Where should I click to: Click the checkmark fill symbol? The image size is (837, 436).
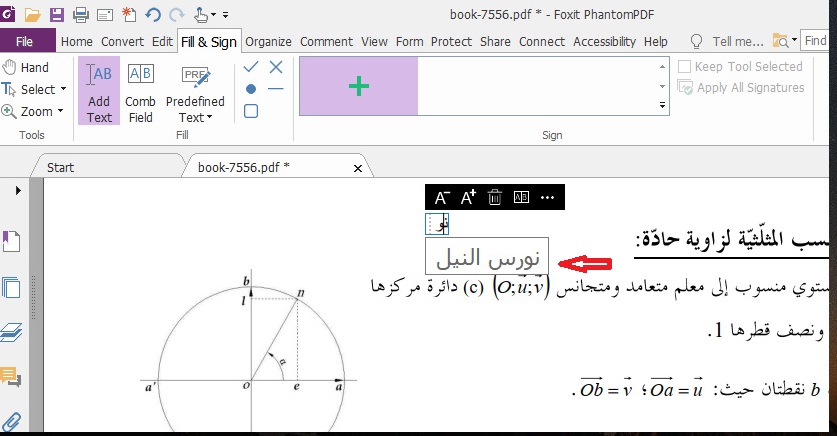251,67
